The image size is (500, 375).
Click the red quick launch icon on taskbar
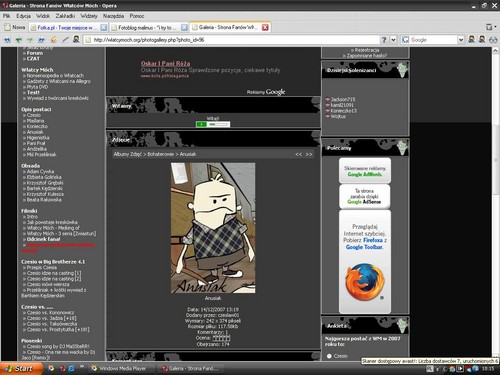click(62, 369)
